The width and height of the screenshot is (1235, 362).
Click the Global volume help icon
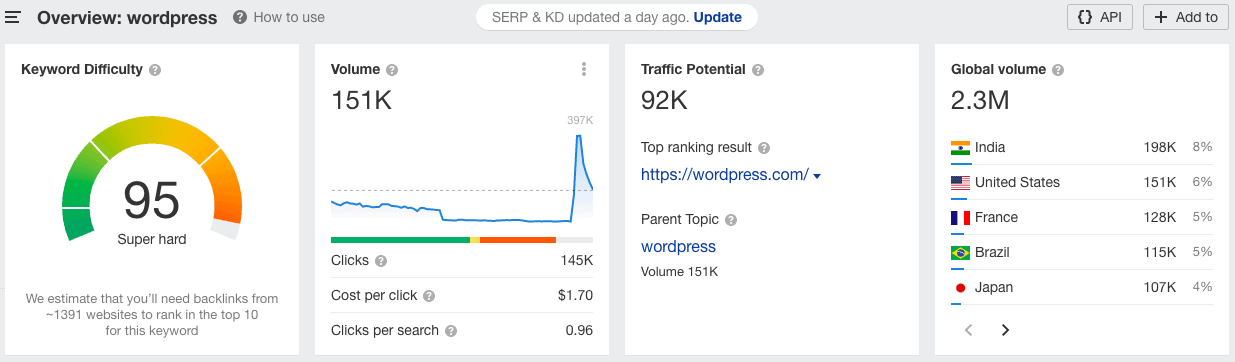(1058, 70)
